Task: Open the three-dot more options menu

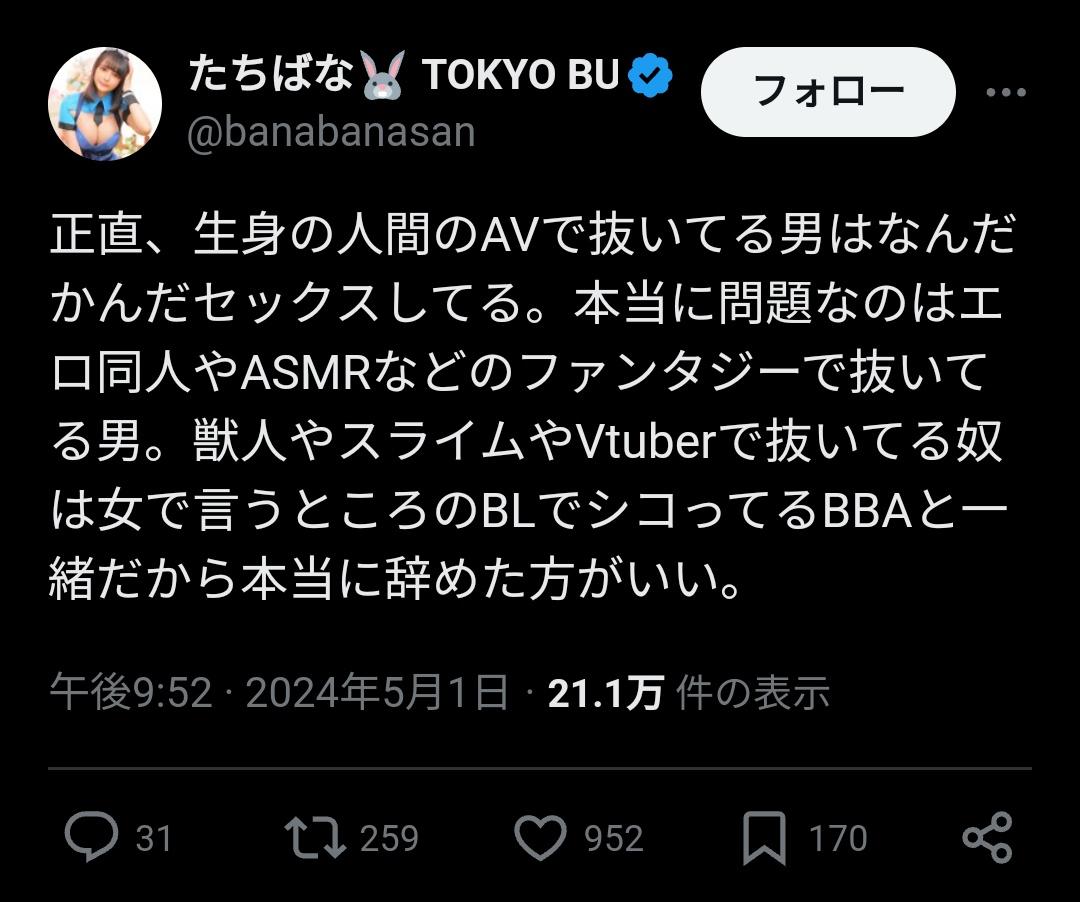Action: (x=1006, y=92)
